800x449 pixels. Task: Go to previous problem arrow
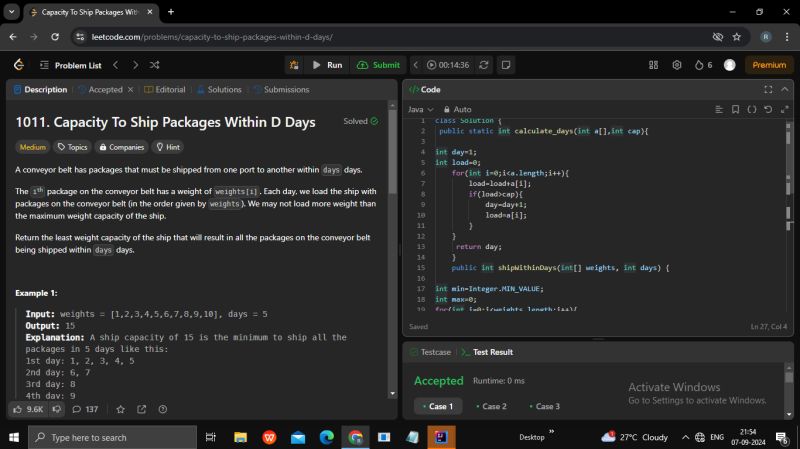[x=116, y=65]
